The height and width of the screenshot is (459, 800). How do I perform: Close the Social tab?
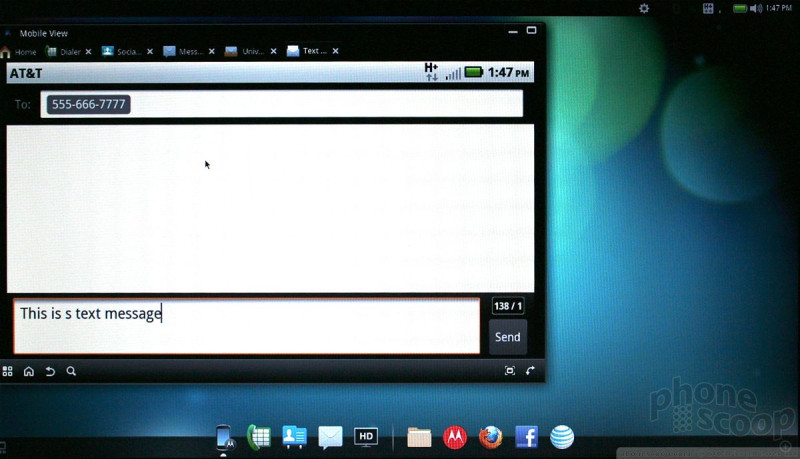click(150, 52)
